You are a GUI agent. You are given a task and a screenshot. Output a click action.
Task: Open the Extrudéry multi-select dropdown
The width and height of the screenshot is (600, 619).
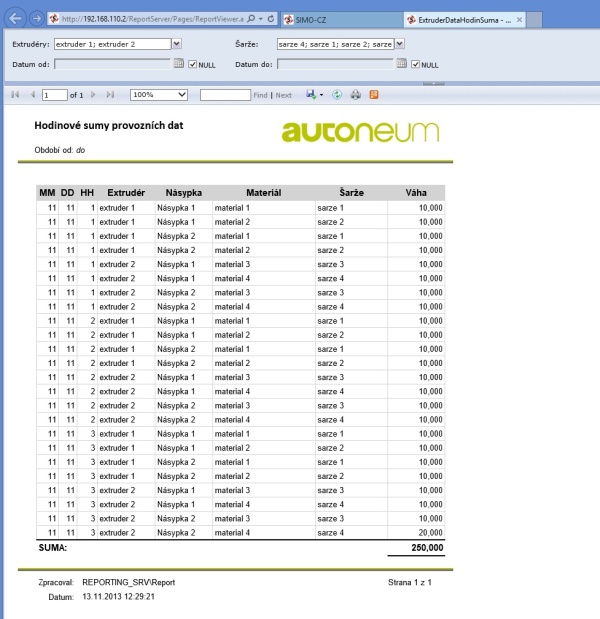[177, 44]
